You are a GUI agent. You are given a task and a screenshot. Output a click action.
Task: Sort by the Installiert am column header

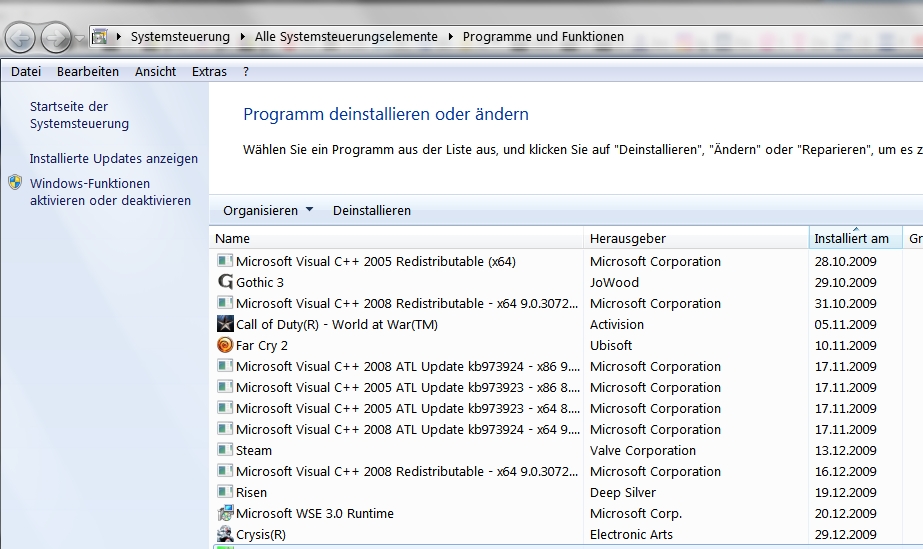point(855,238)
